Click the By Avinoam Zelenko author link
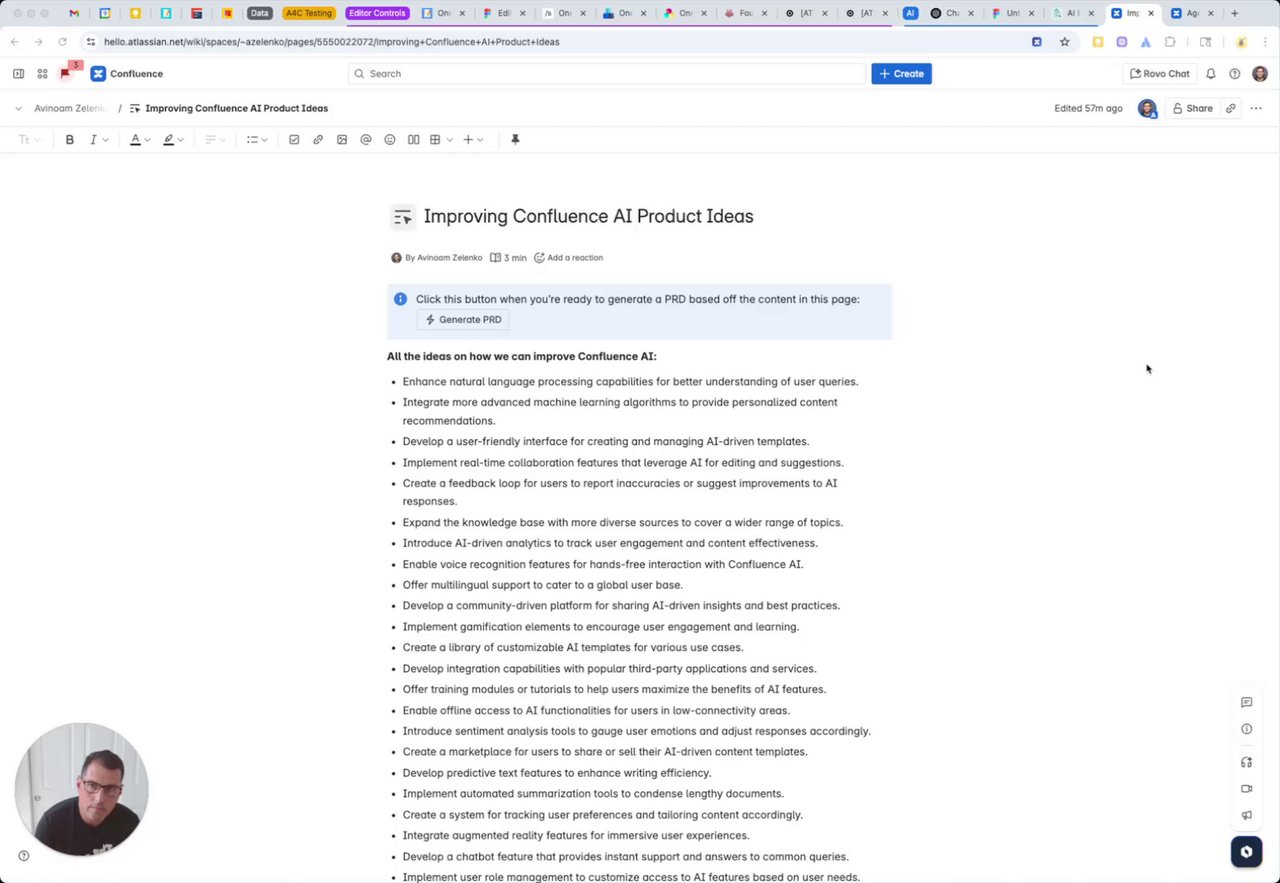The image size is (1280, 883). 437,258
